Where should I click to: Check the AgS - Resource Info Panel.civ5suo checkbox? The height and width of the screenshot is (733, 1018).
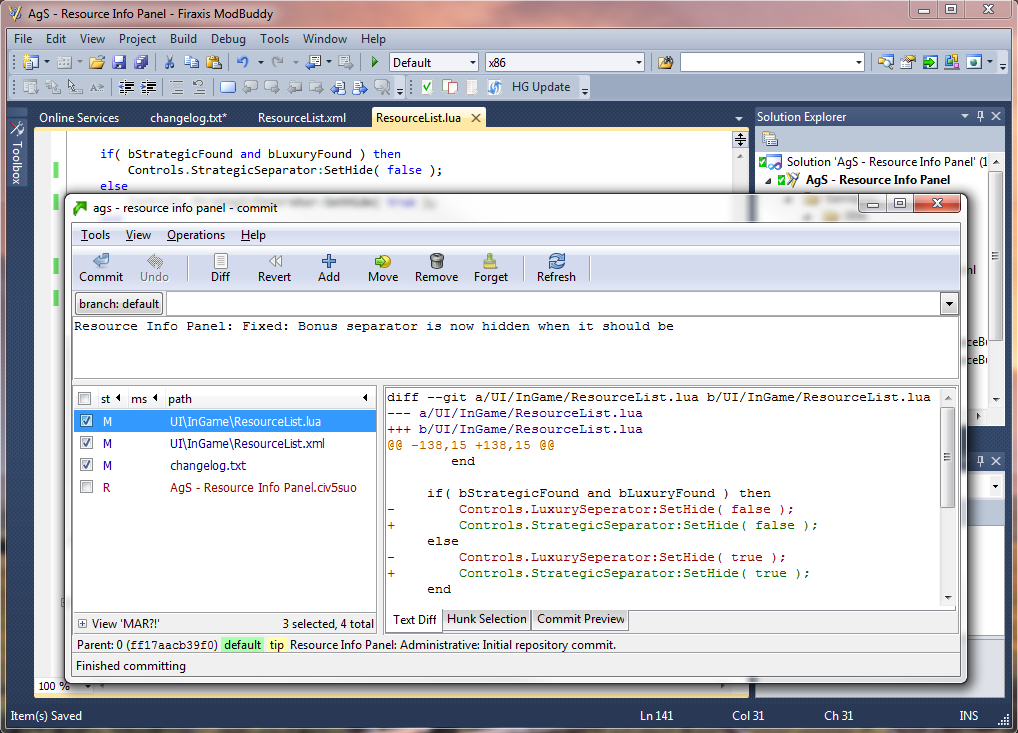click(x=86, y=487)
